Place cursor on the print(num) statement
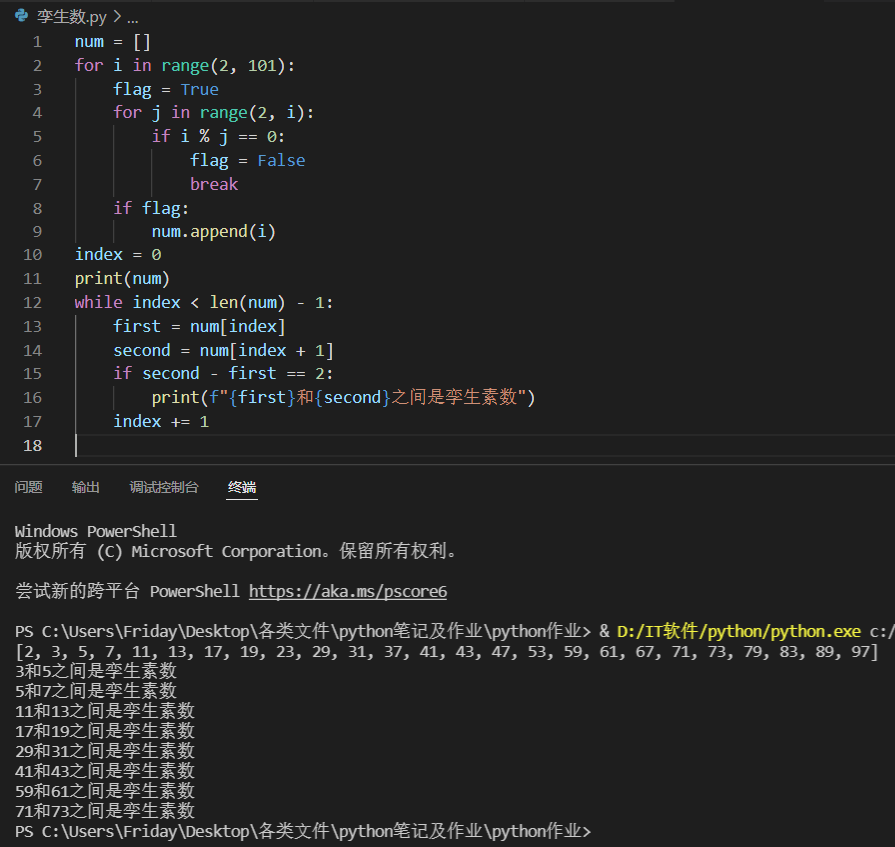 coord(121,278)
